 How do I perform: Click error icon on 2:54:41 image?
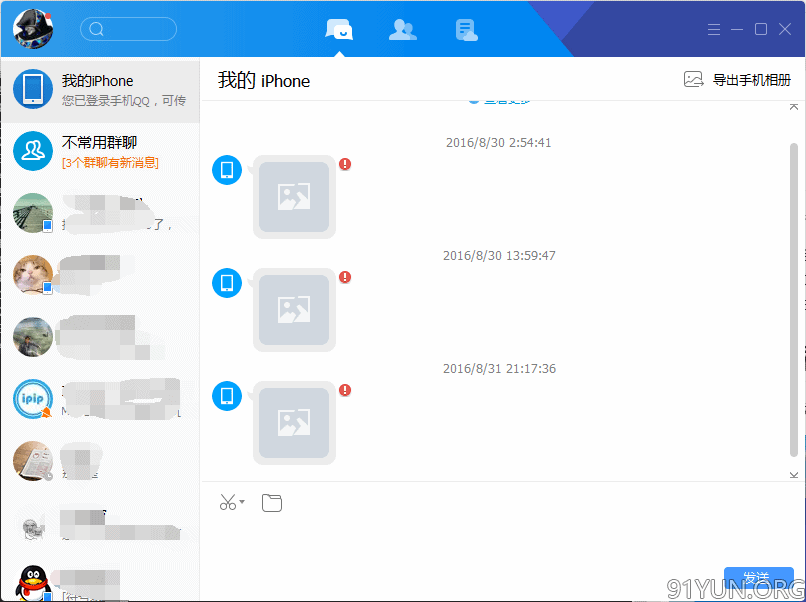point(345,164)
